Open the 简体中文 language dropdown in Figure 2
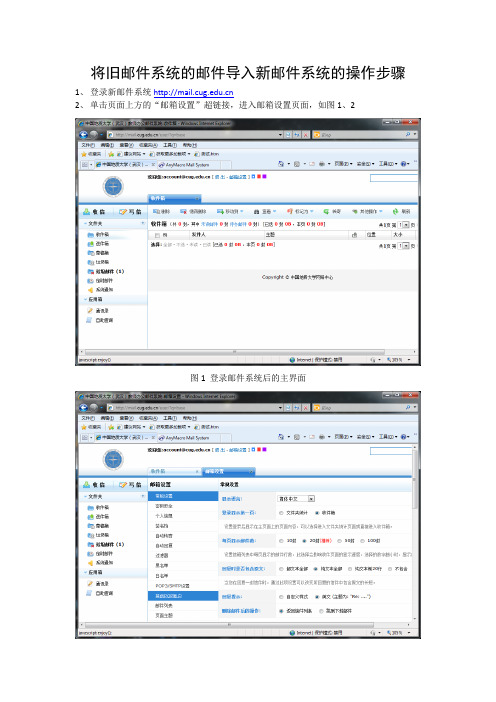 pos(296,499)
